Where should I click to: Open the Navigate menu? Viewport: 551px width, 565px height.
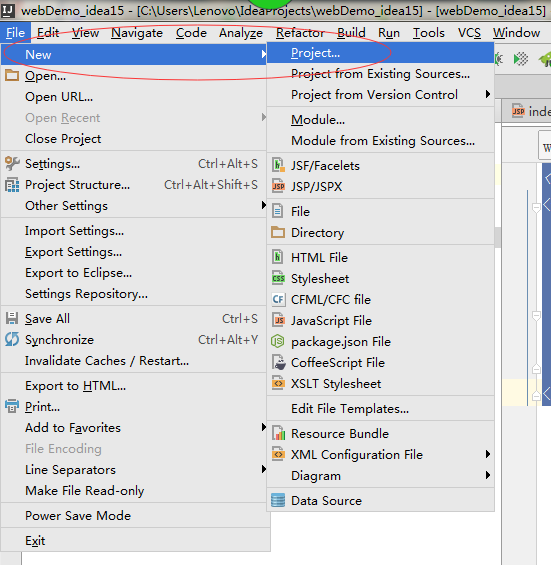pos(137,33)
